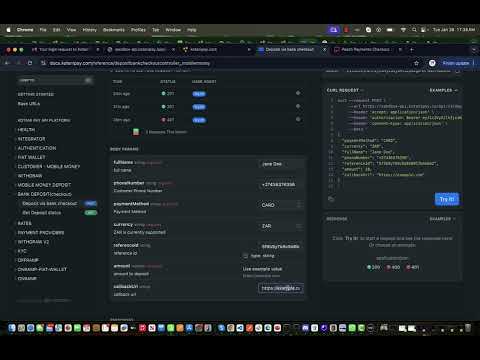
Task: Click the address bar URL
Action: (x=130, y=63)
